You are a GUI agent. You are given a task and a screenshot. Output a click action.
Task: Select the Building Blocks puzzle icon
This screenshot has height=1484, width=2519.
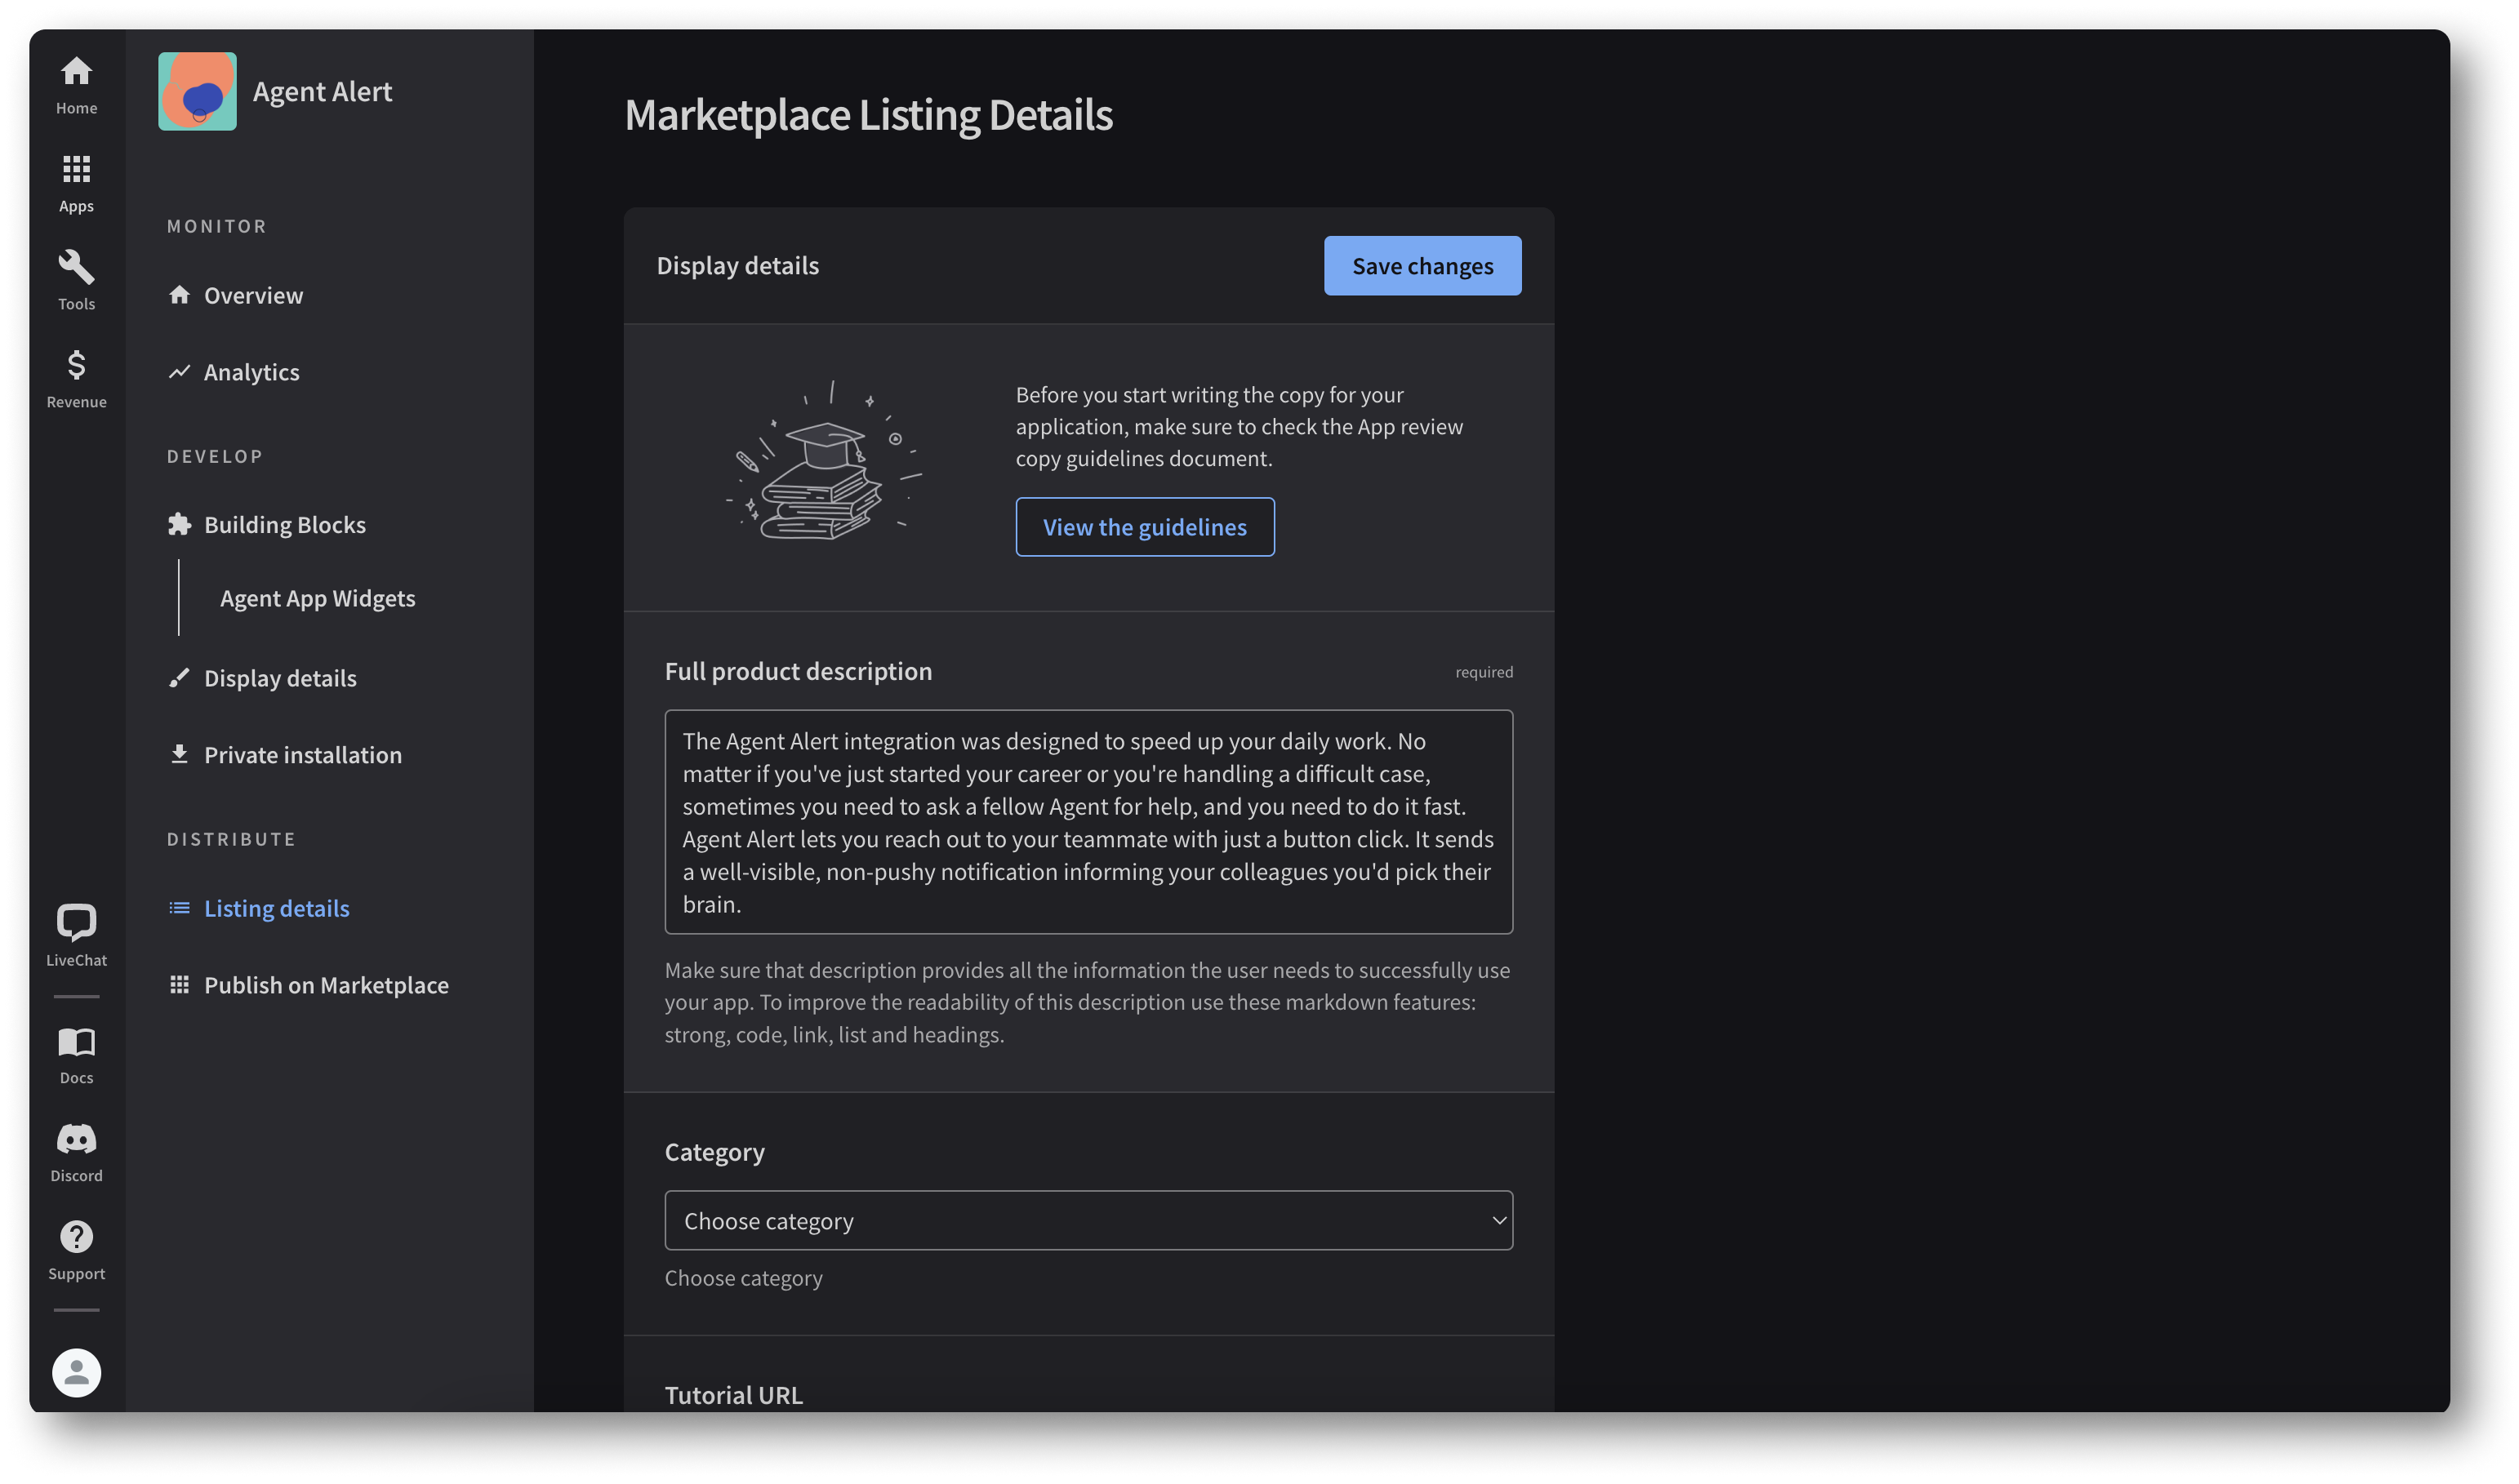click(x=180, y=523)
